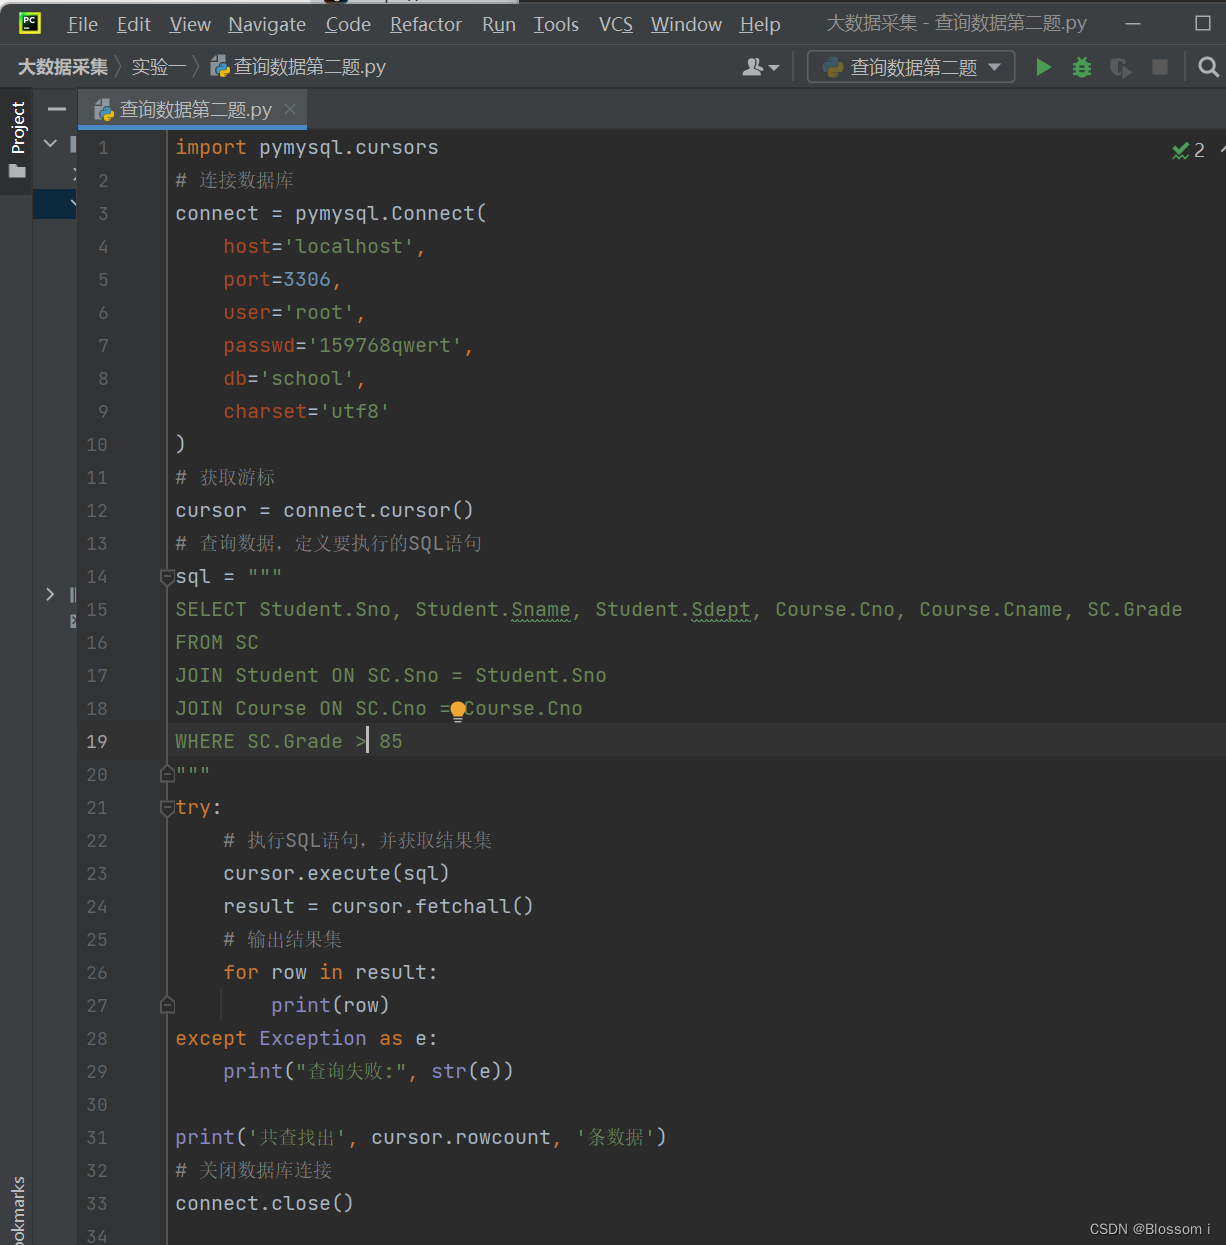Open the Bookmarks tool window
The image size is (1226, 1245).
[x=17, y=1212]
